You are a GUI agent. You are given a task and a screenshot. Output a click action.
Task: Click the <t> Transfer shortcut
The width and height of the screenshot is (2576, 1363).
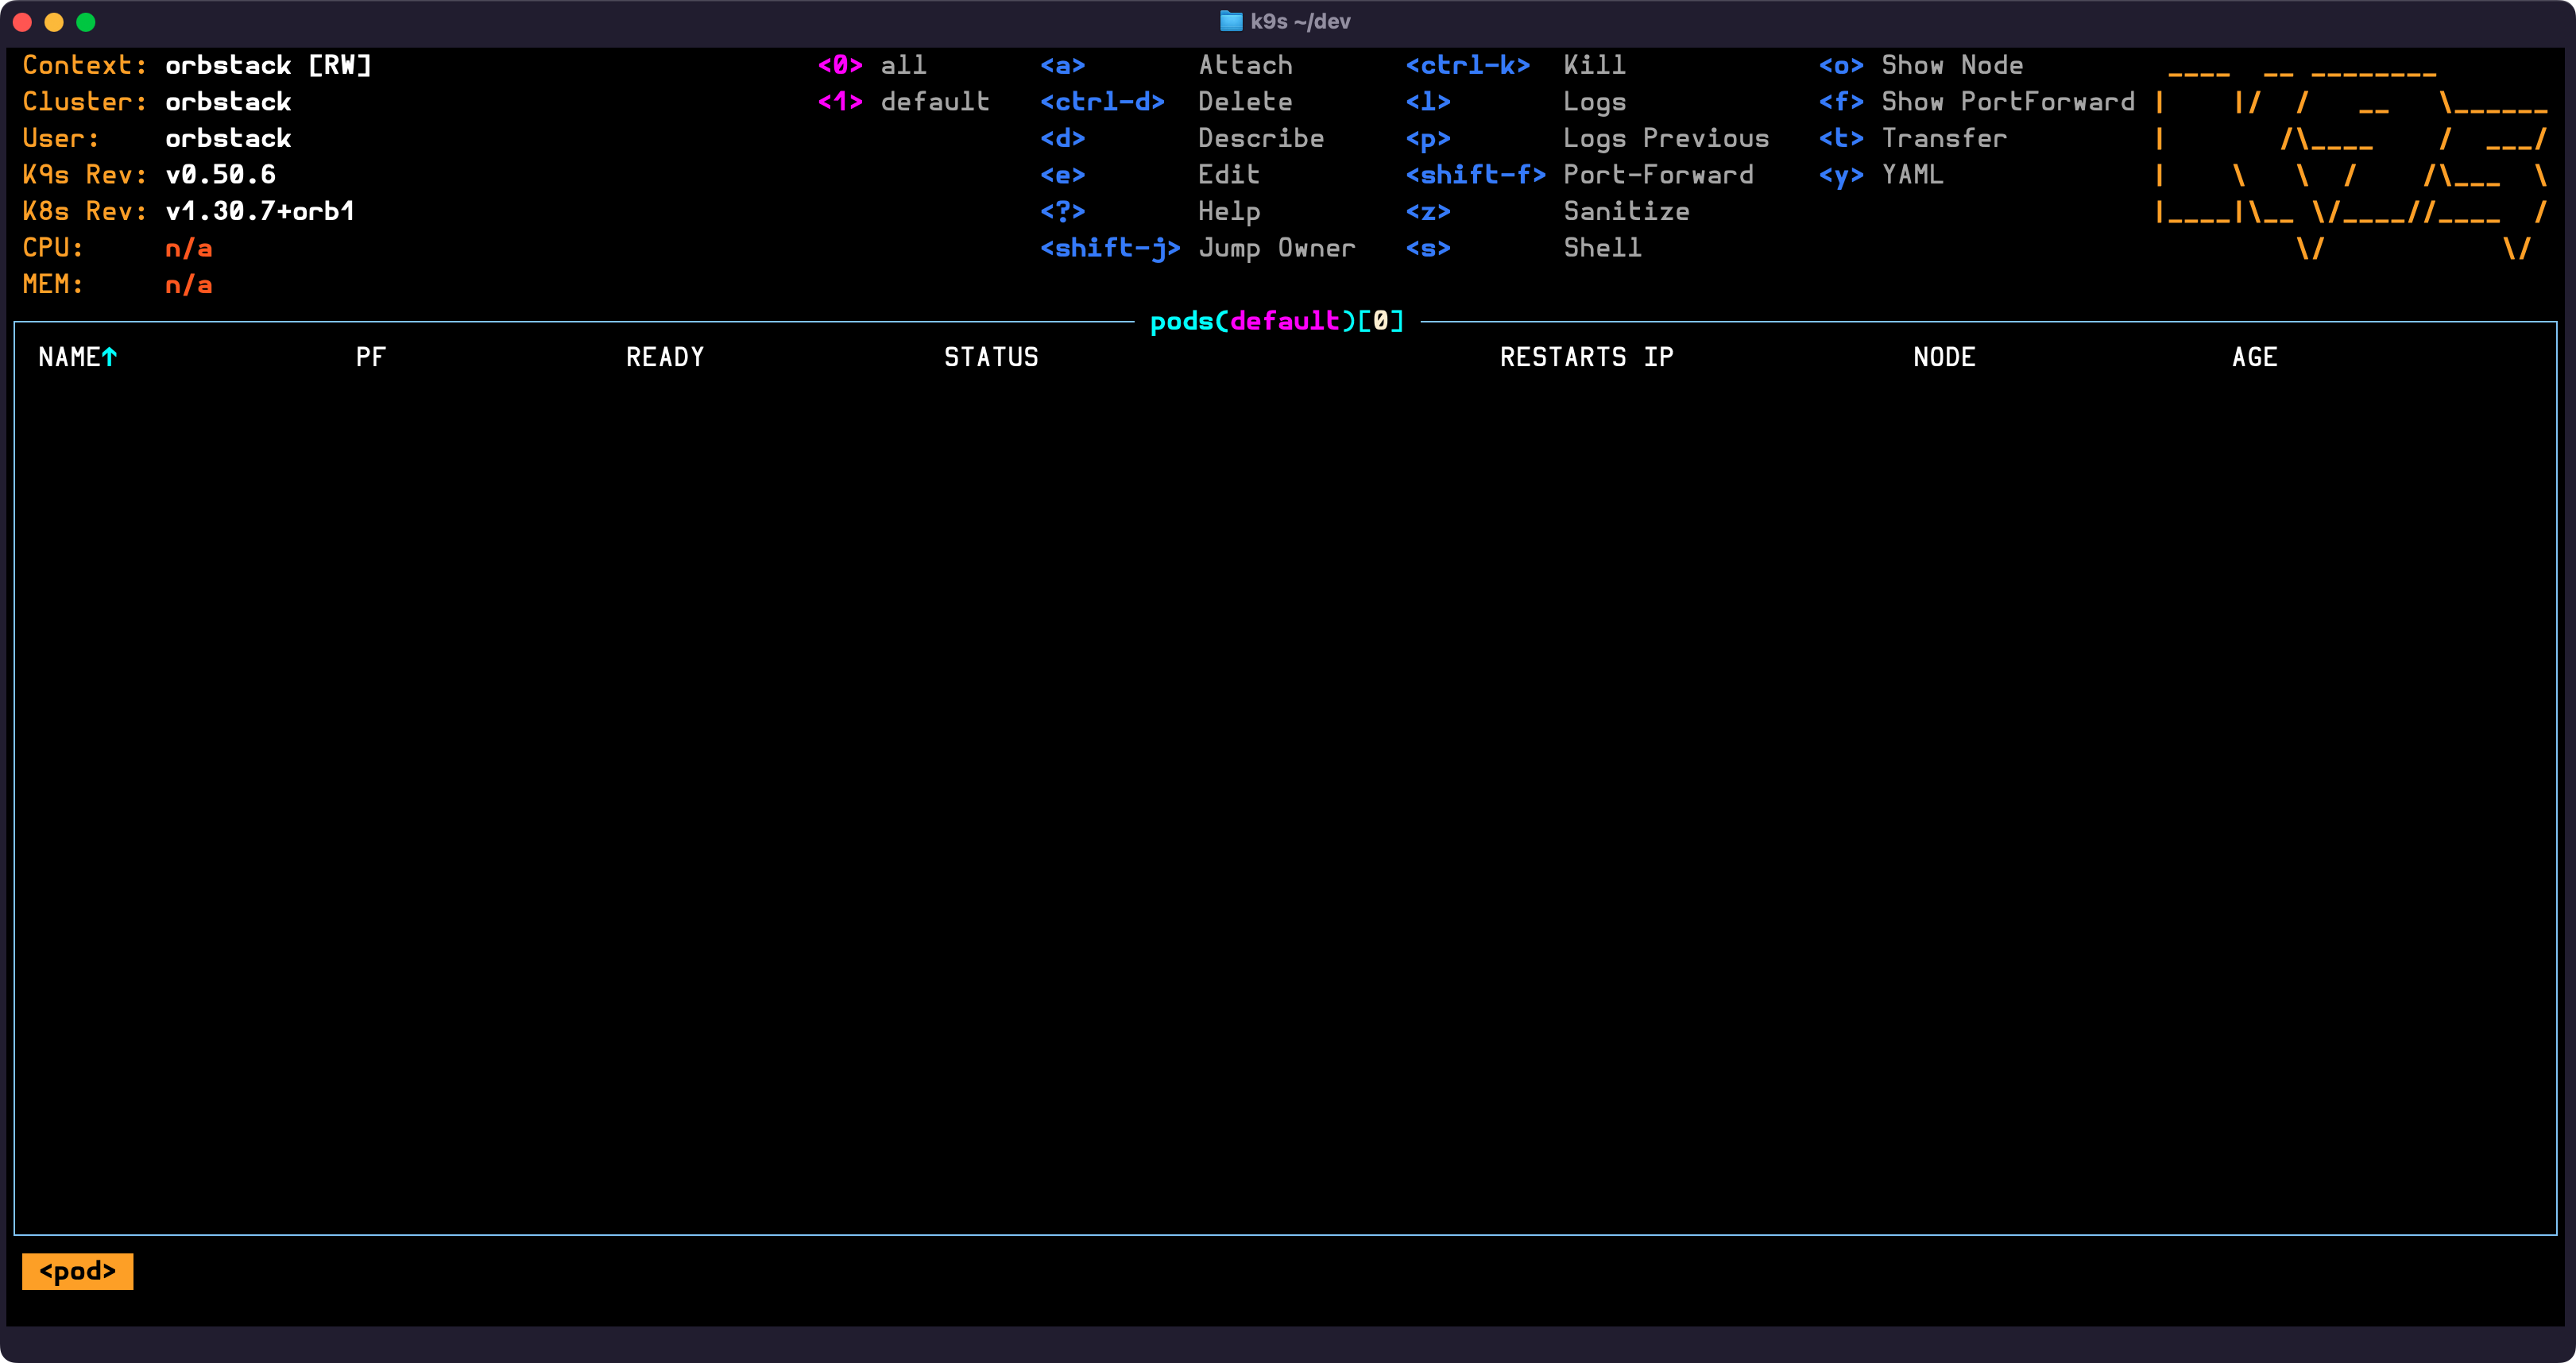[1913, 138]
